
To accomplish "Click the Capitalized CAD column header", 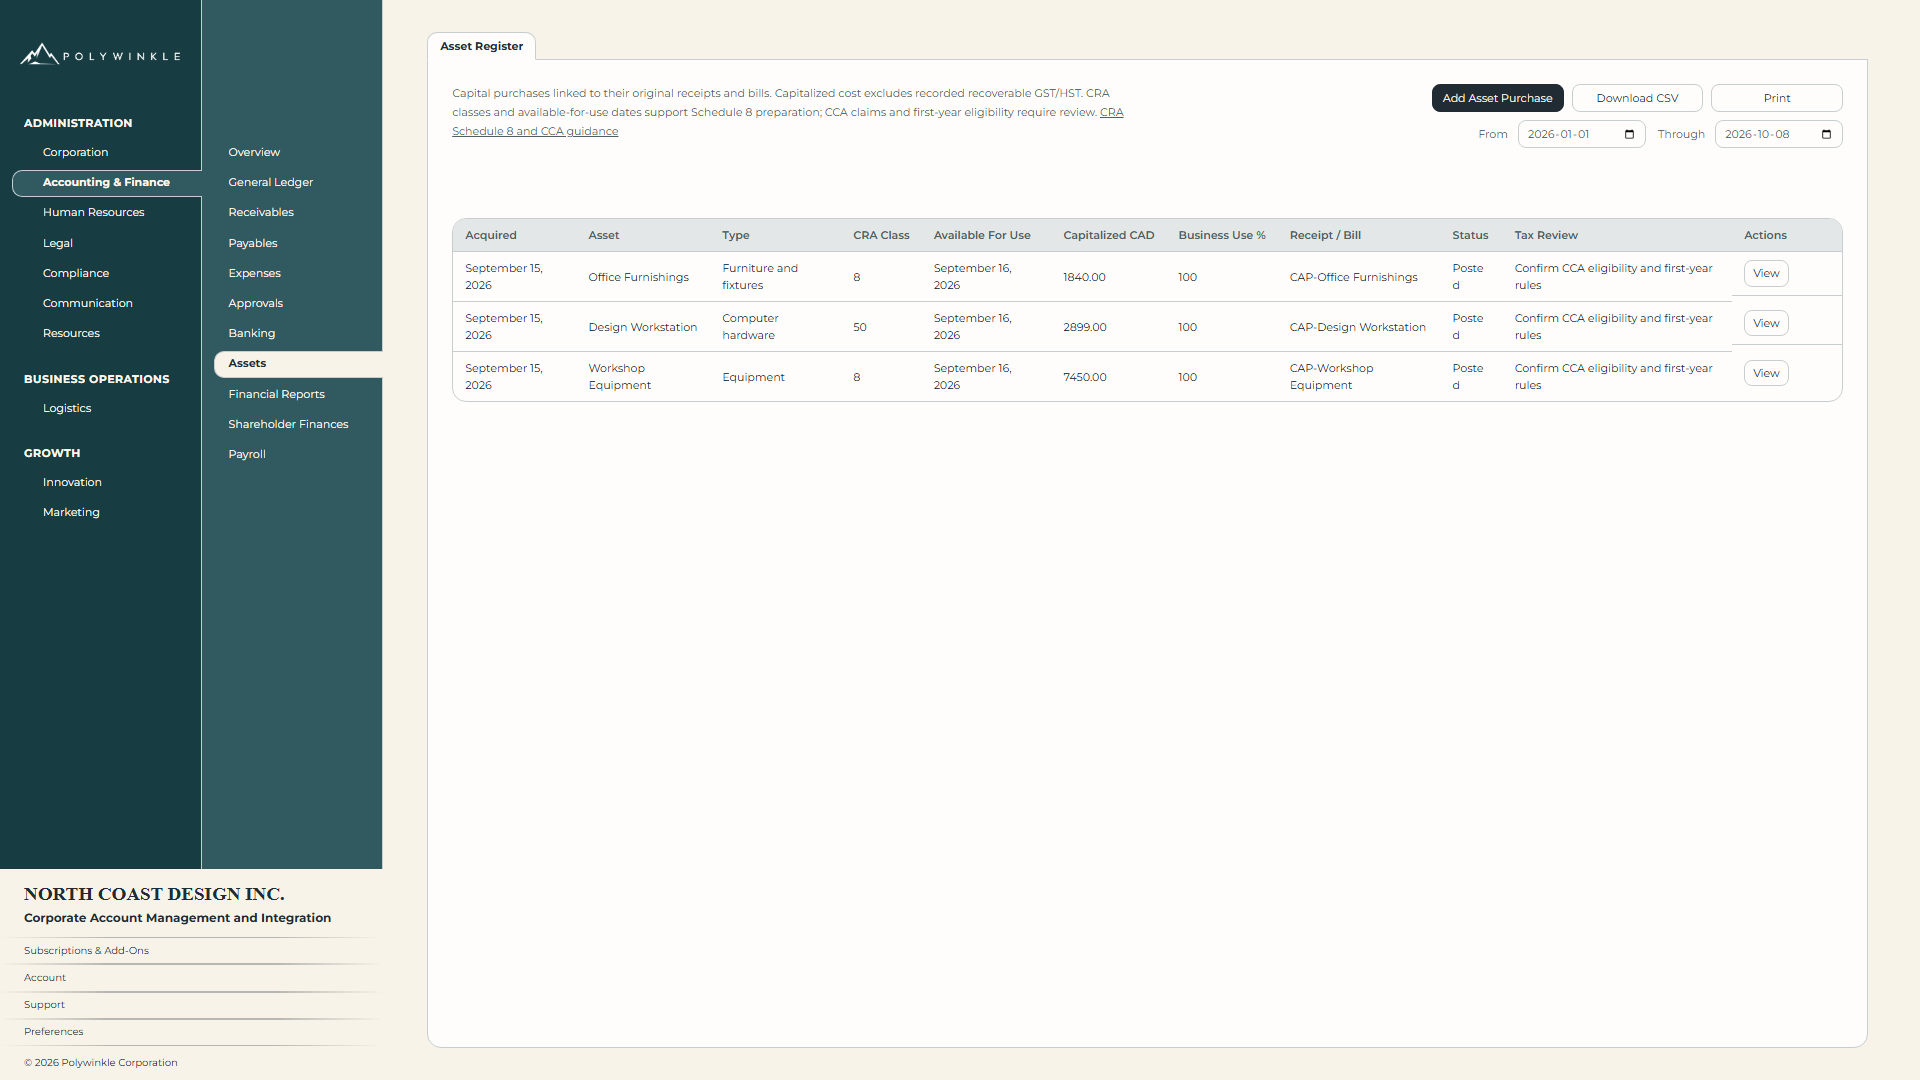I will [x=1108, y=235].
